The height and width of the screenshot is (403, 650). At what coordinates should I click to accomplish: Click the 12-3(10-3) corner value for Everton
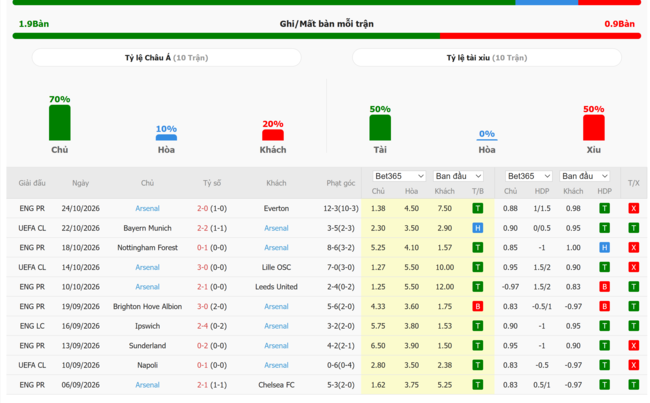[x=341, y=208]
